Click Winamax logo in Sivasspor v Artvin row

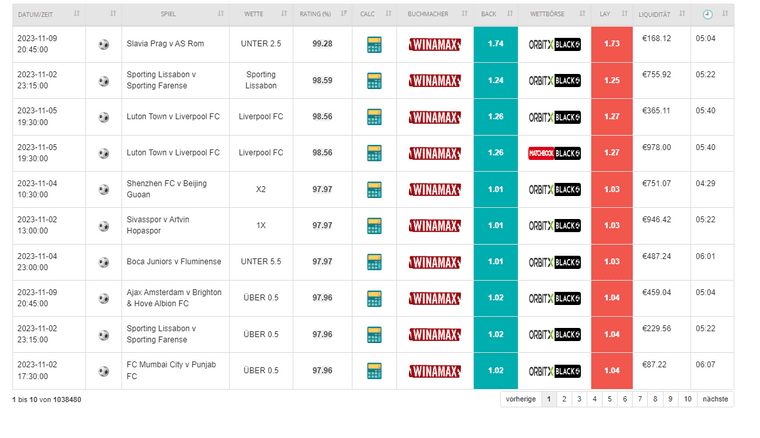pyautogui.click(x=435, y=226)
